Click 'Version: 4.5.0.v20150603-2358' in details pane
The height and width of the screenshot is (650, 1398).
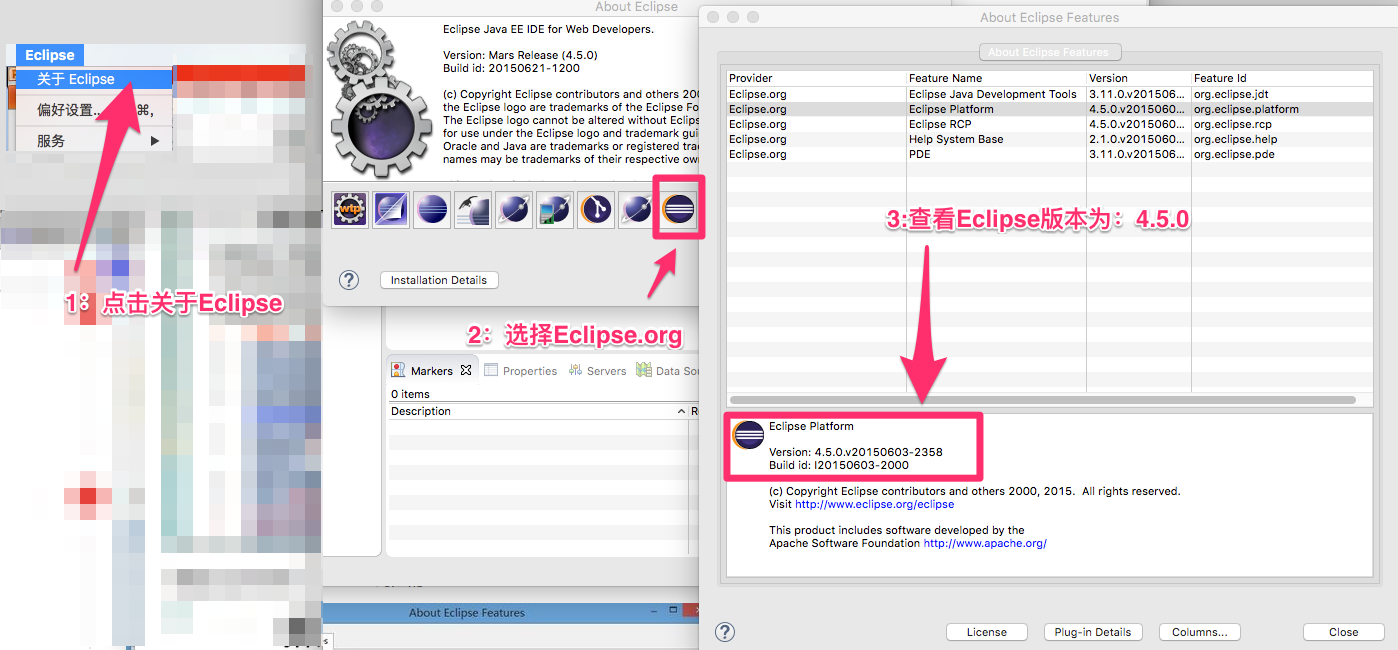tap(855, 452)
